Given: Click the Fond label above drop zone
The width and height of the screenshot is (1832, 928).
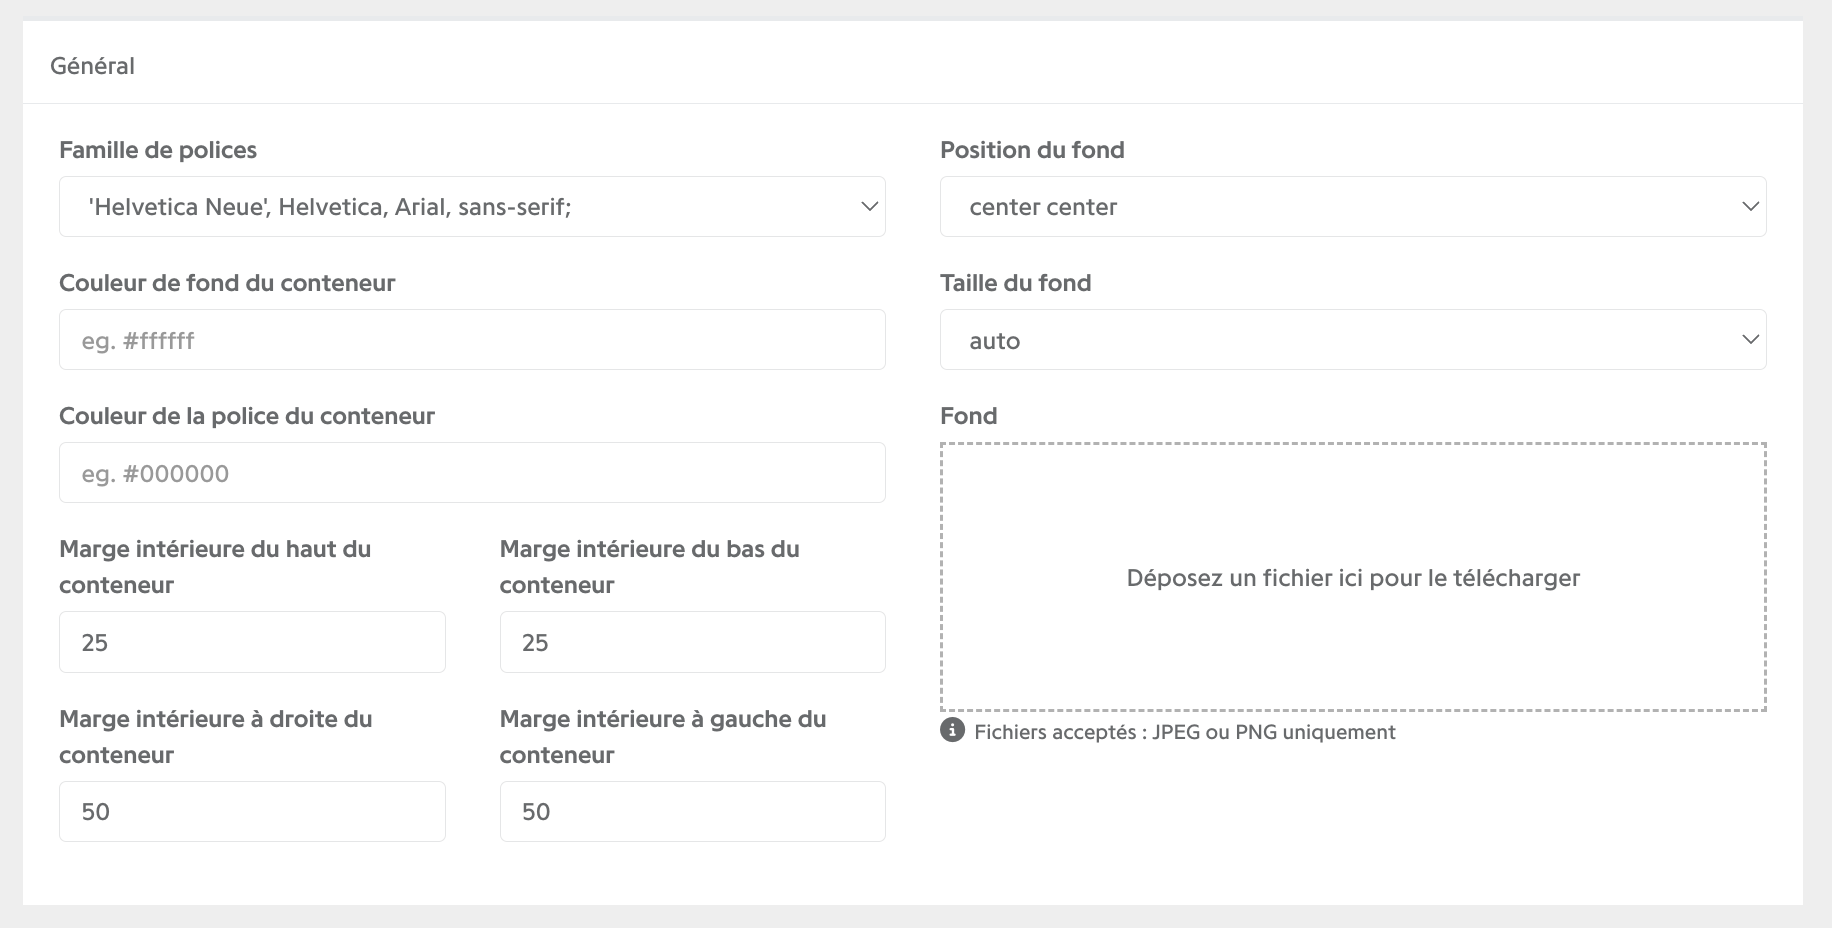Looking at the screenshot, I should (968, 416).
